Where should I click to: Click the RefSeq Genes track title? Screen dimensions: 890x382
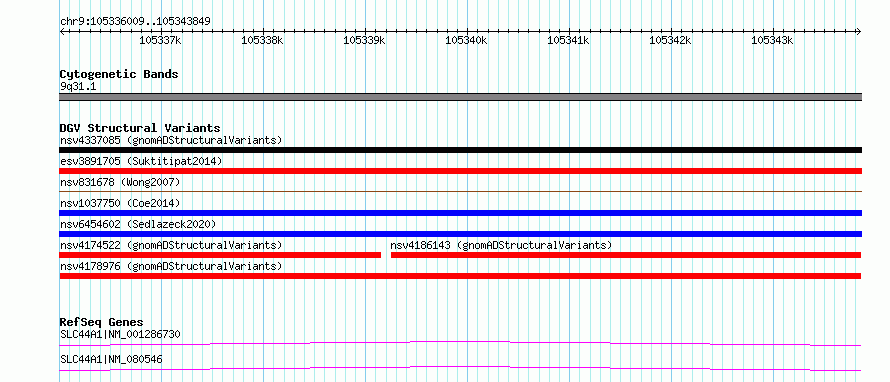pyautogui.click(x=102, y=322)
